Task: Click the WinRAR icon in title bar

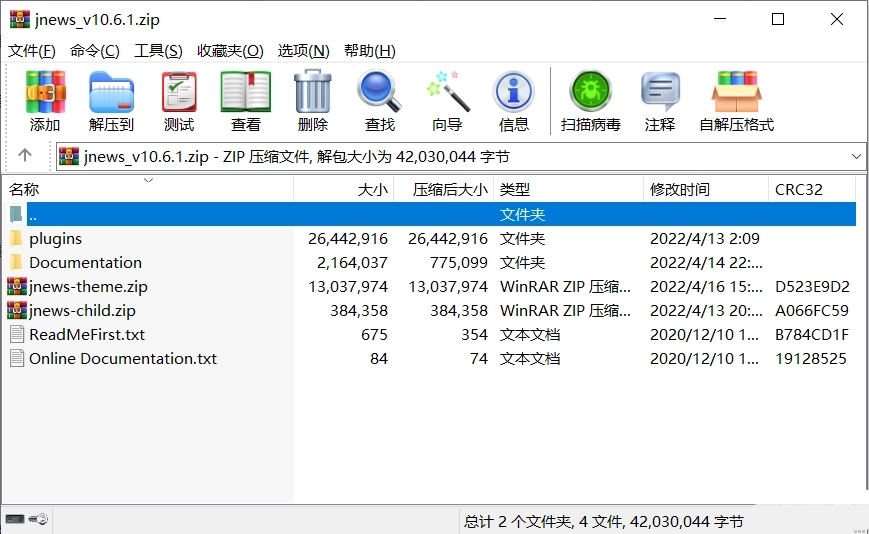Action: click(20, 19)
